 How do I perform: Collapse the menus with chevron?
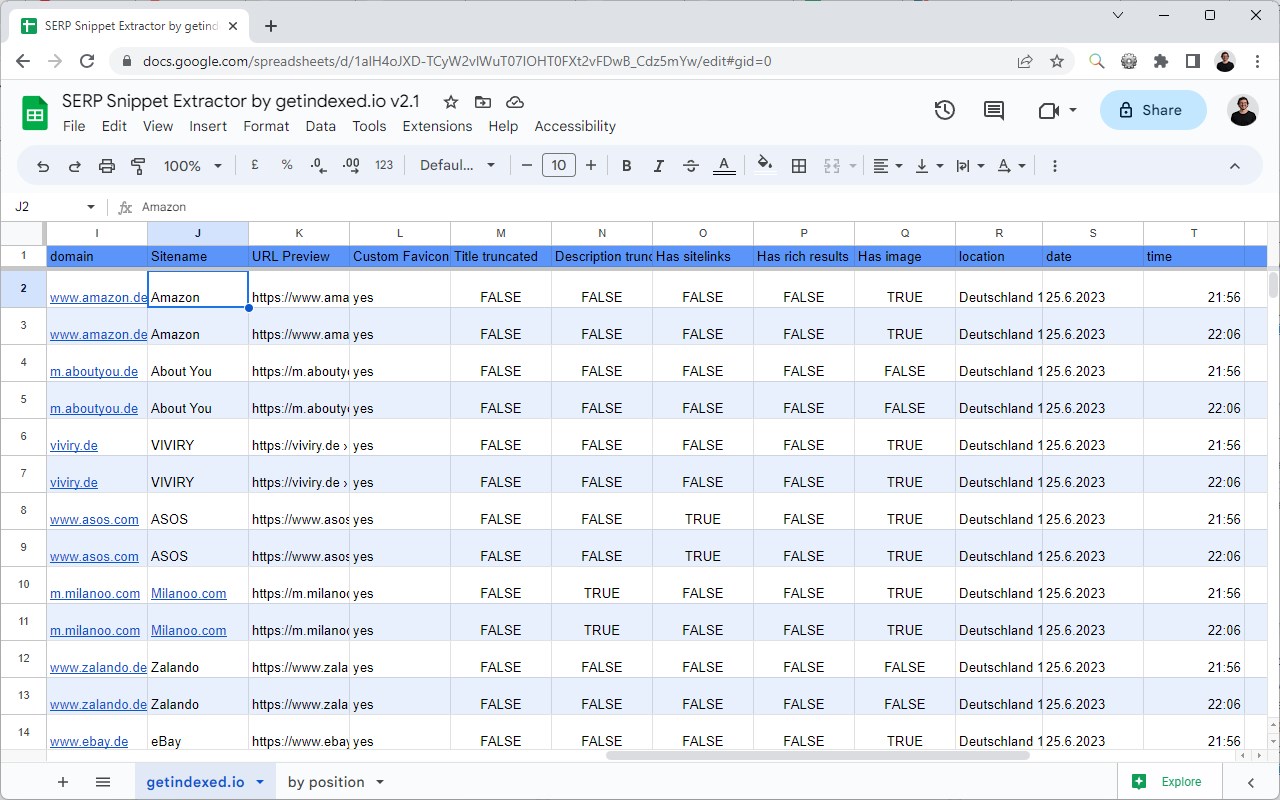1234,166
